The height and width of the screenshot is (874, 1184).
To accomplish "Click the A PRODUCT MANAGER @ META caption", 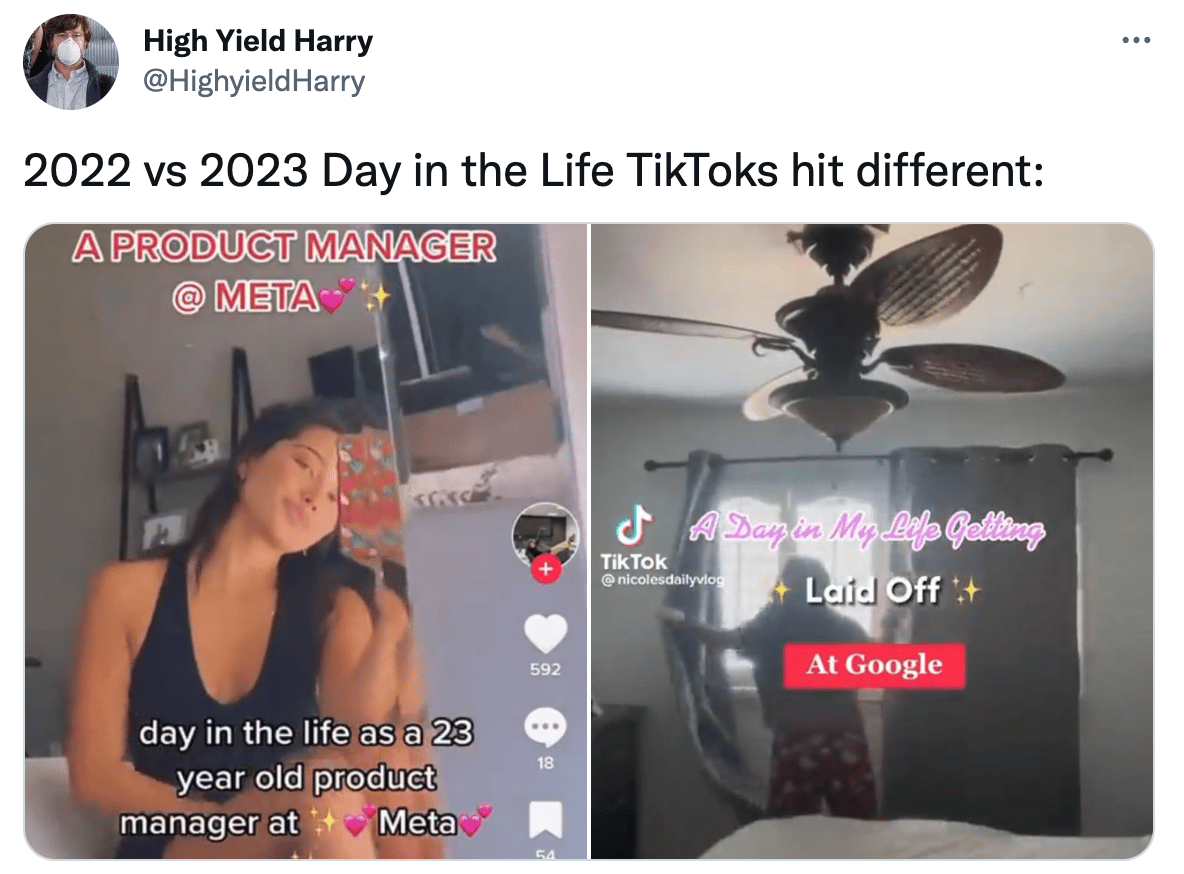I will click(x=285, y=271).
